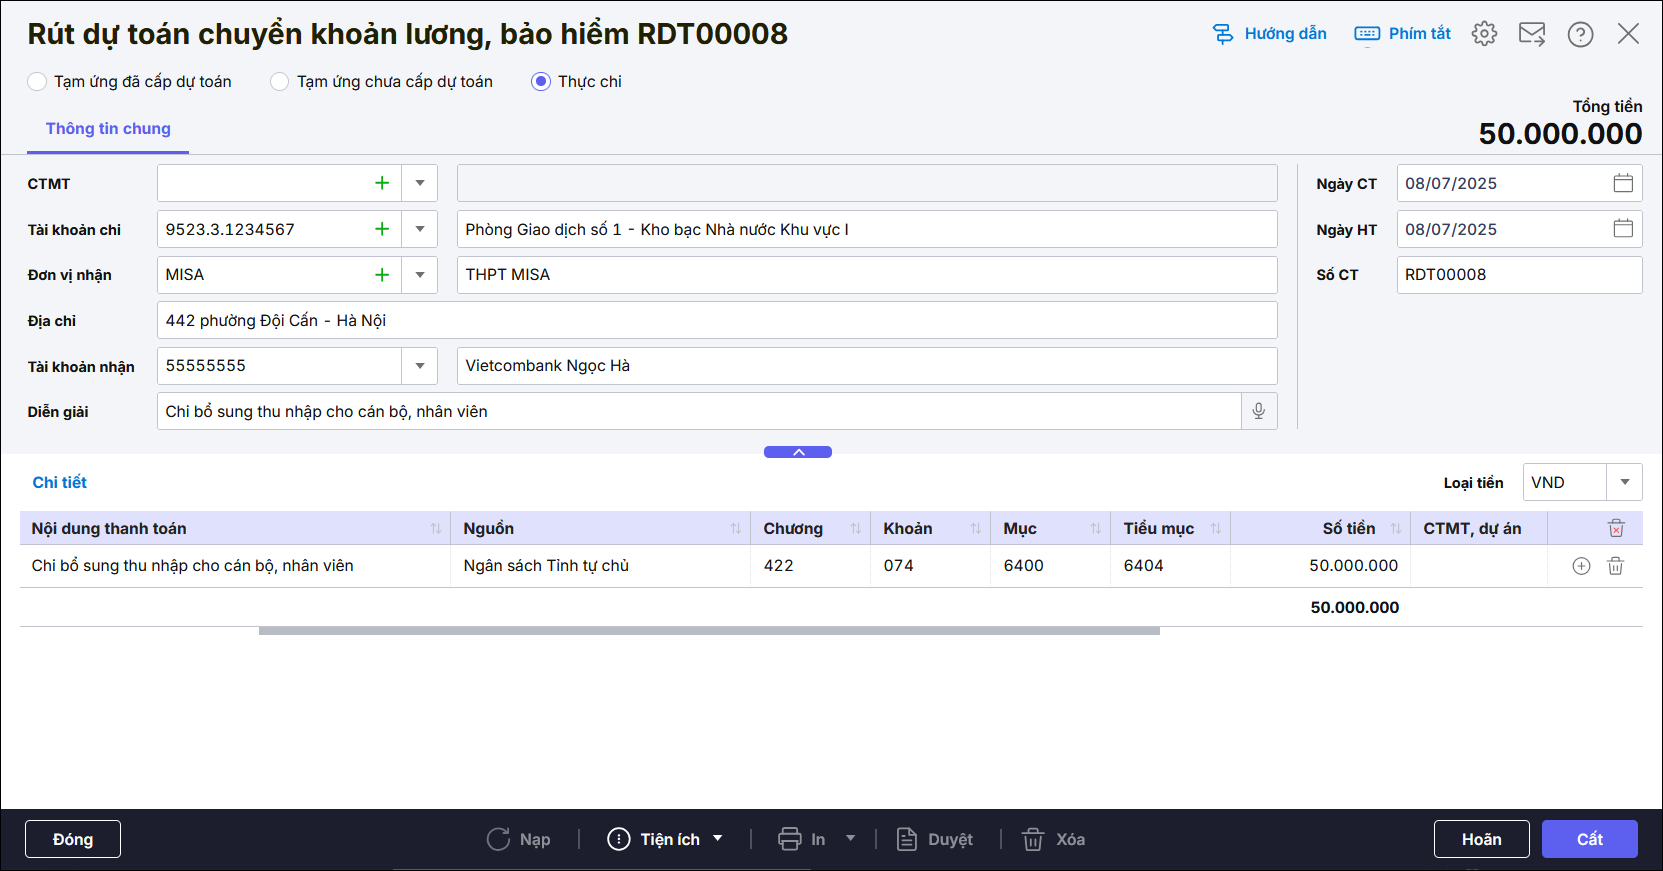
Task: Select Tạm ứng đã cấp dự toán option
Action: pos(38,82)
